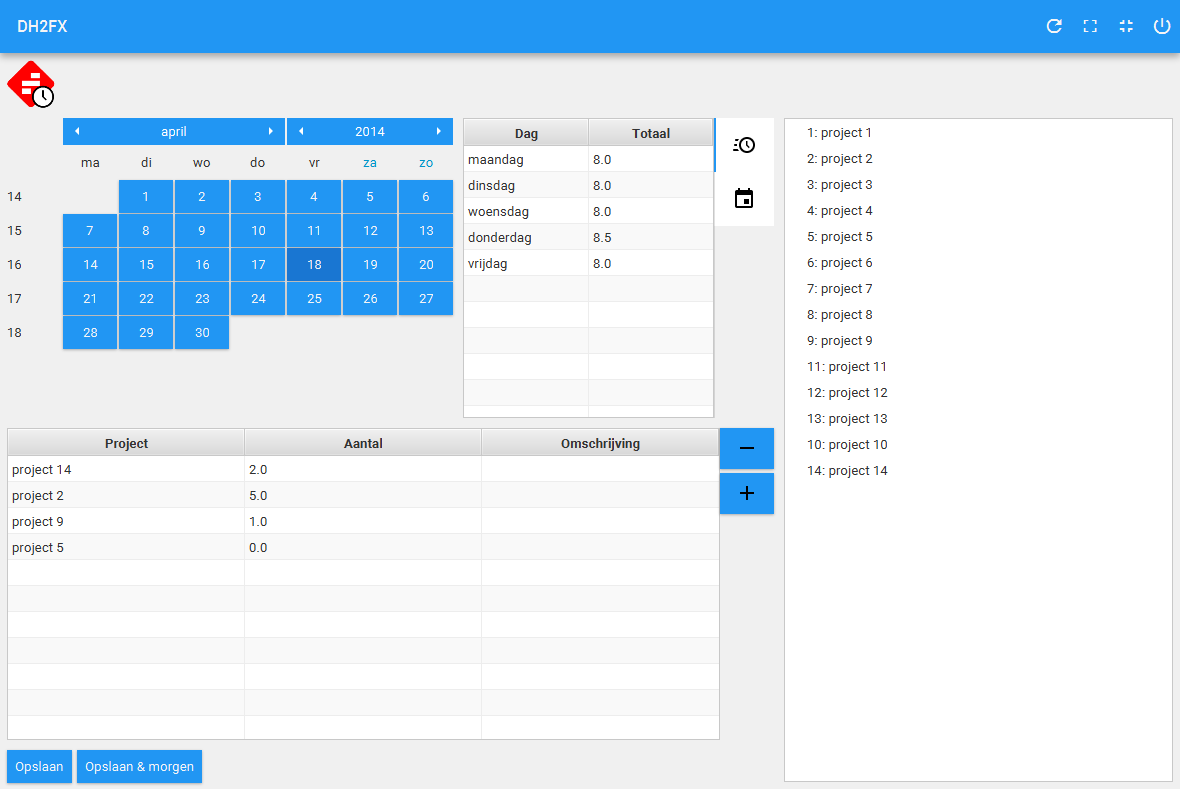The height and width of the screenshot is (789, 1180).
Task: Add a row with the plus button
Action: [x=746, y=493]
